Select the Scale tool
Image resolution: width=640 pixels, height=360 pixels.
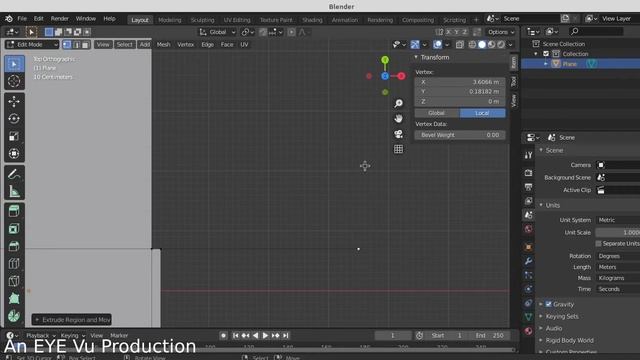point(14,136)
